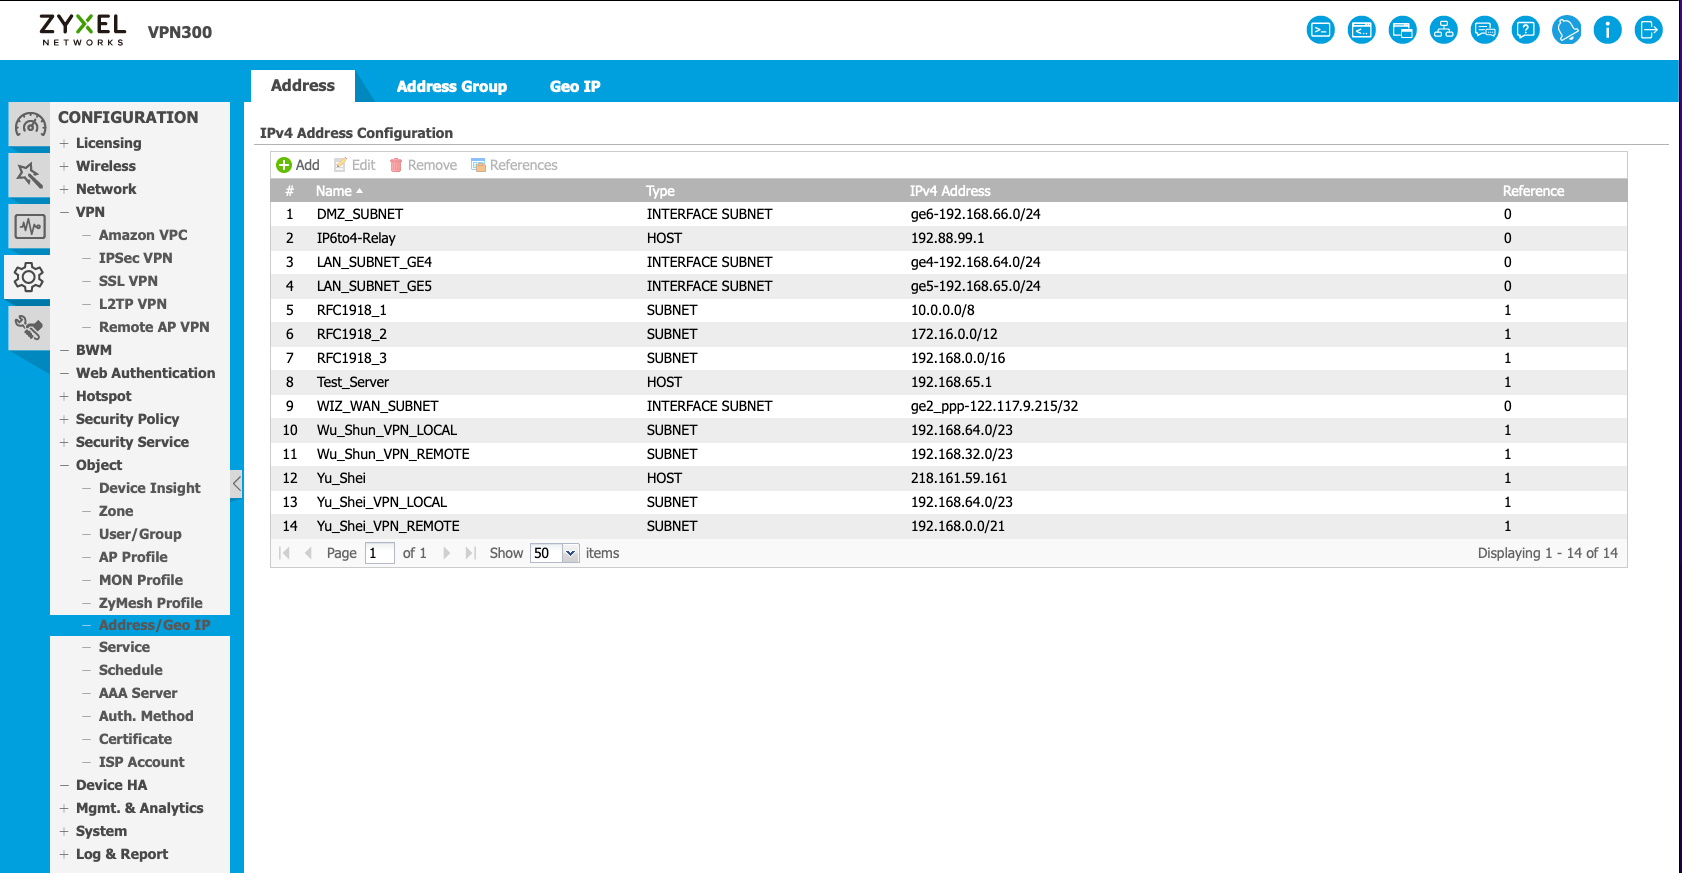Screen dimensions: 1682x873
Task: Open the Quick Setup wizard wand icon
Action: pyautogui.click(x=29, y=175)
